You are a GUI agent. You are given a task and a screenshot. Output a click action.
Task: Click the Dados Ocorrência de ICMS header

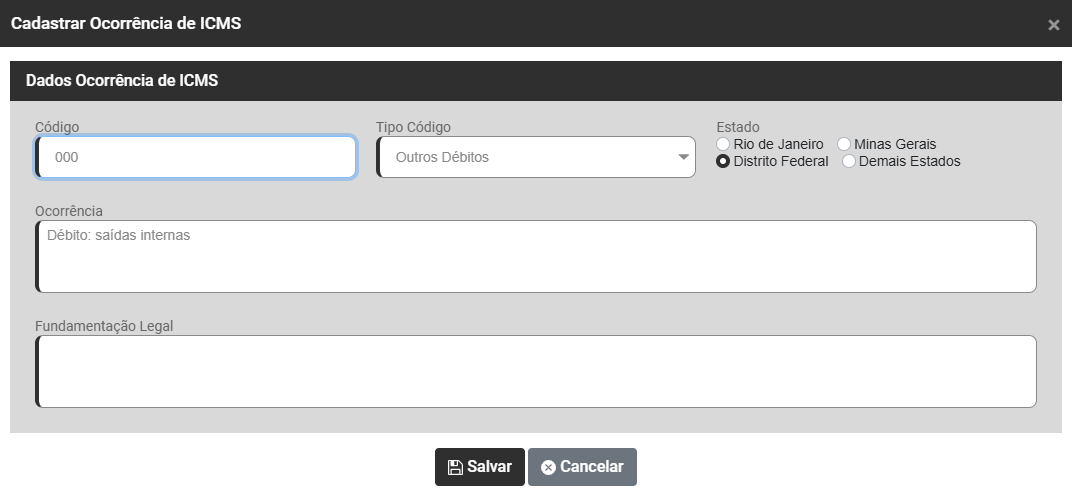(x=122, y=81)
